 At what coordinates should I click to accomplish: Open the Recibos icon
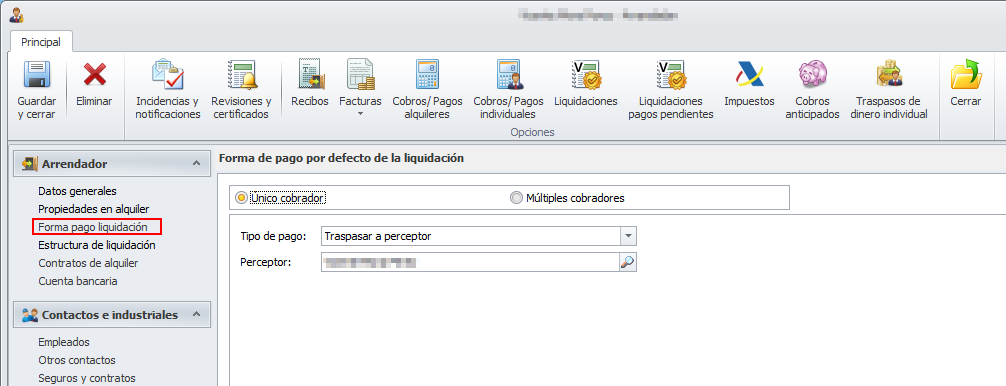[311, 74]
